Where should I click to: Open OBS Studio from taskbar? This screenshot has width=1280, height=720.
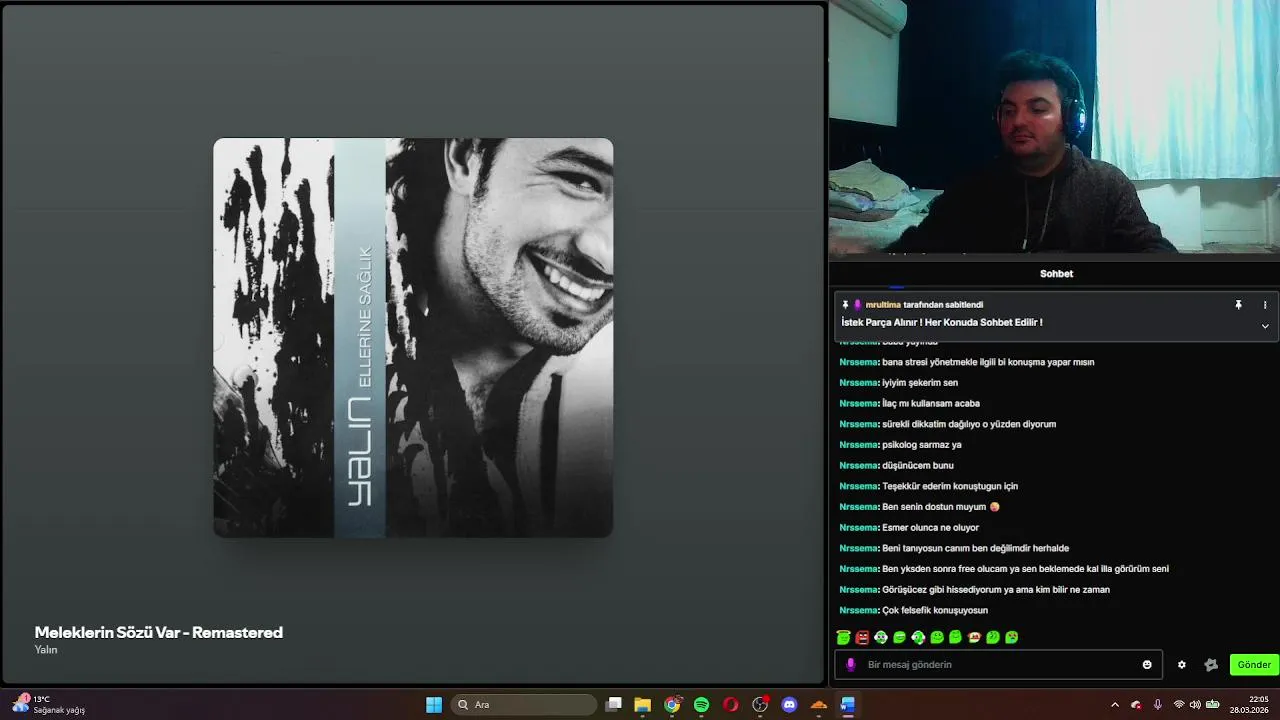coord(760,705)
